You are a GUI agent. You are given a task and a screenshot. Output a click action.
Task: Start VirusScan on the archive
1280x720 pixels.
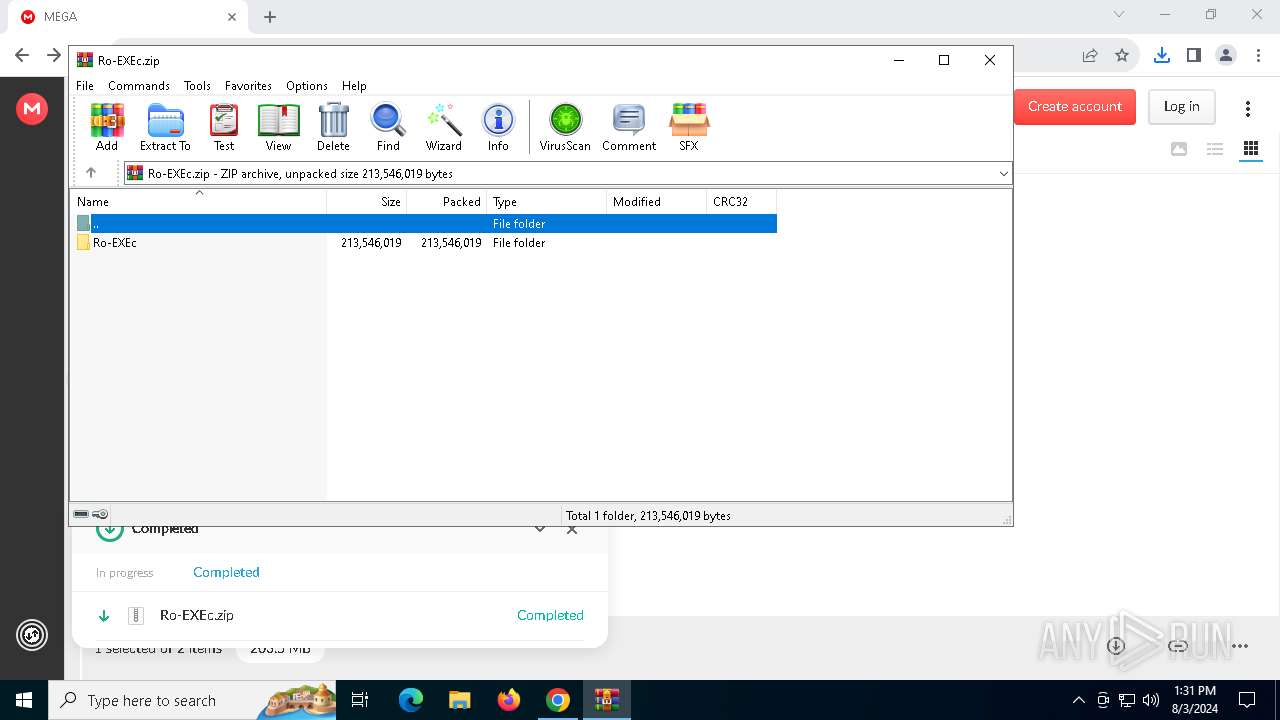(565, 128)
